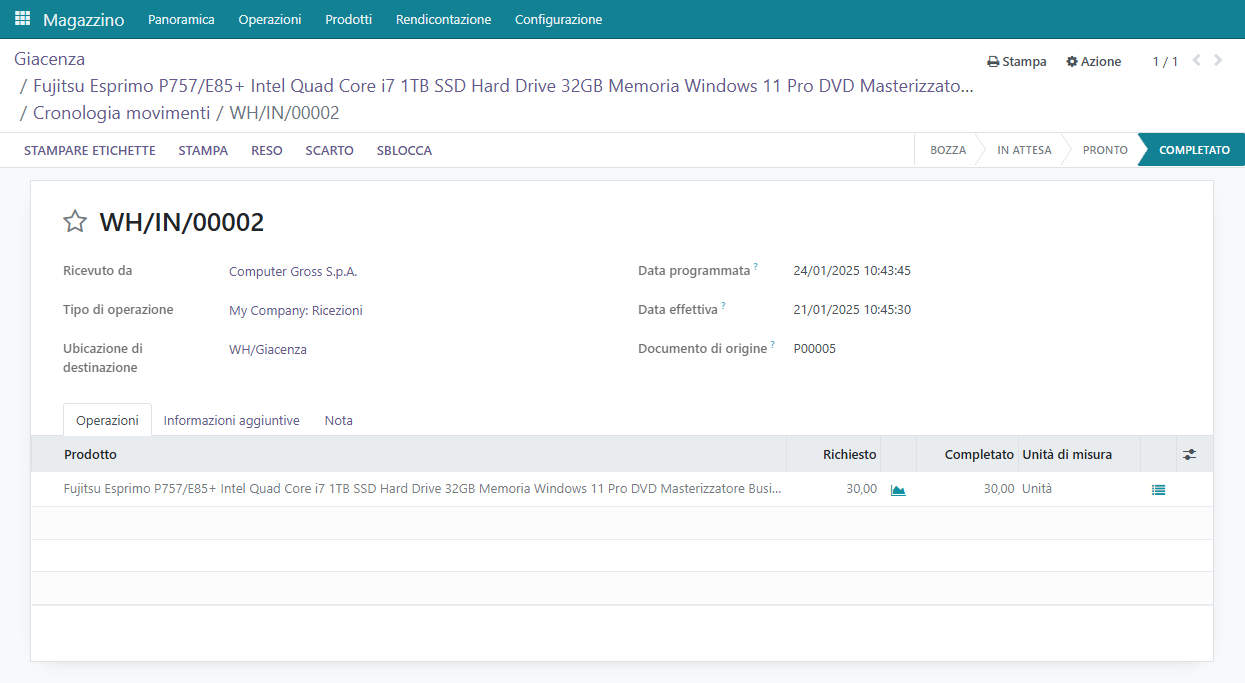Click the WH/IN/00002 record title
This screenshot has width=1245, height=683.
click(x=182, y=222)
